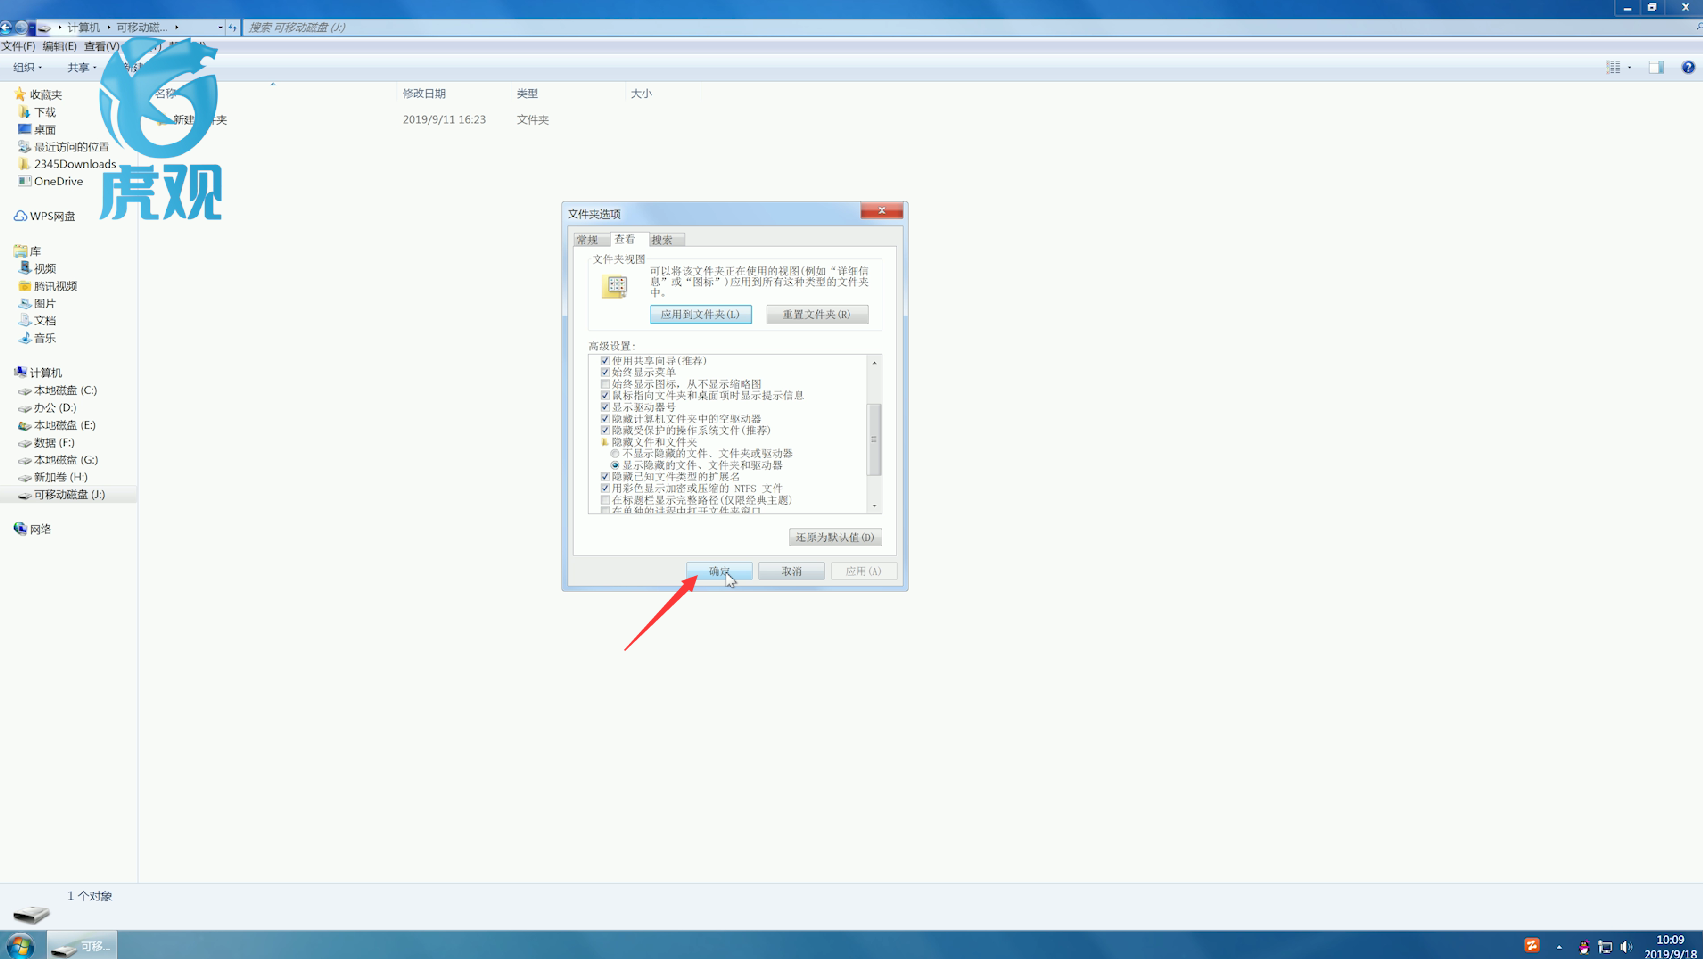This screenshot has width=1703, height=959.
Task: Open the recent pages dropdown arrow
Action: pos(33,27)
